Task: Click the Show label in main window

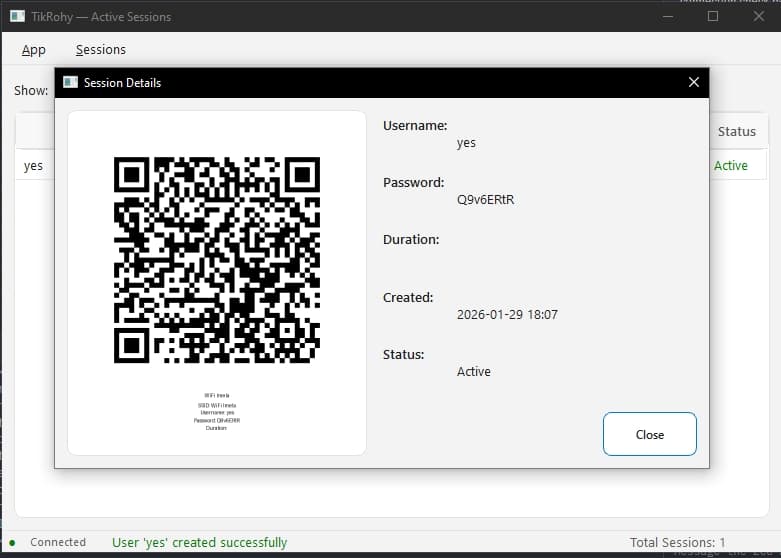Action: (31, 91)
